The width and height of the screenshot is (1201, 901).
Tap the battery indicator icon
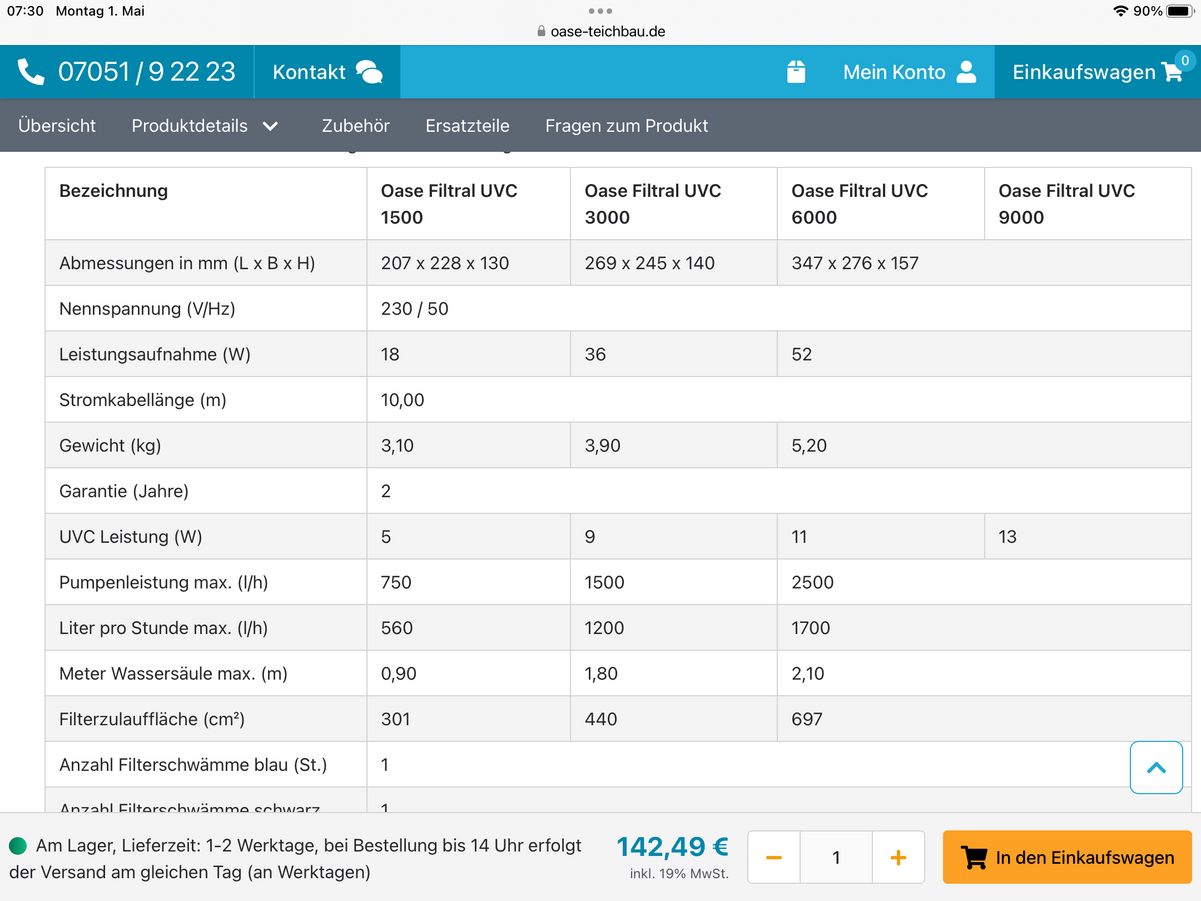[1180, 11]
